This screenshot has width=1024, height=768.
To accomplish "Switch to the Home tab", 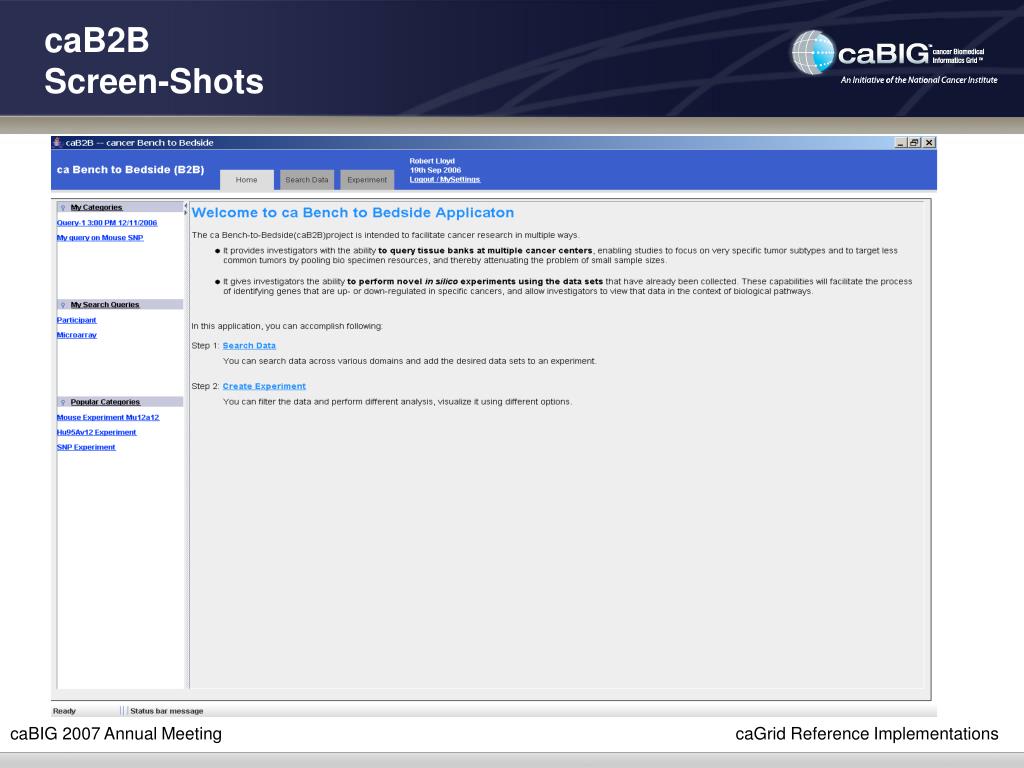I will click(246, 180).
